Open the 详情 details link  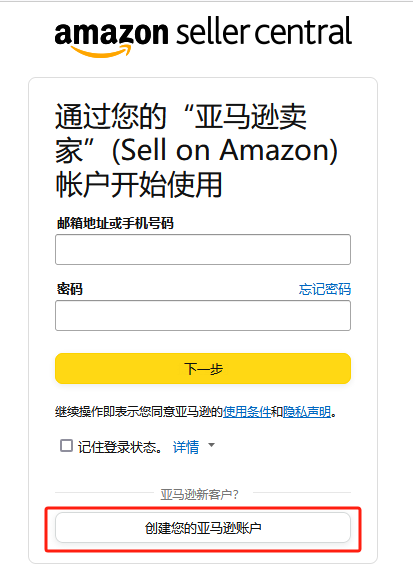[x=186, y=447]
